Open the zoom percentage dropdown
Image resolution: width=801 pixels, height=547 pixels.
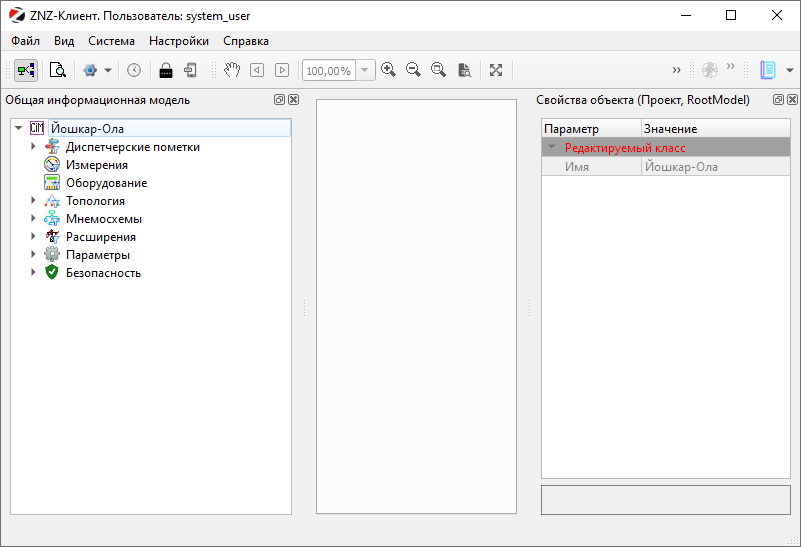tap(364, 71)
